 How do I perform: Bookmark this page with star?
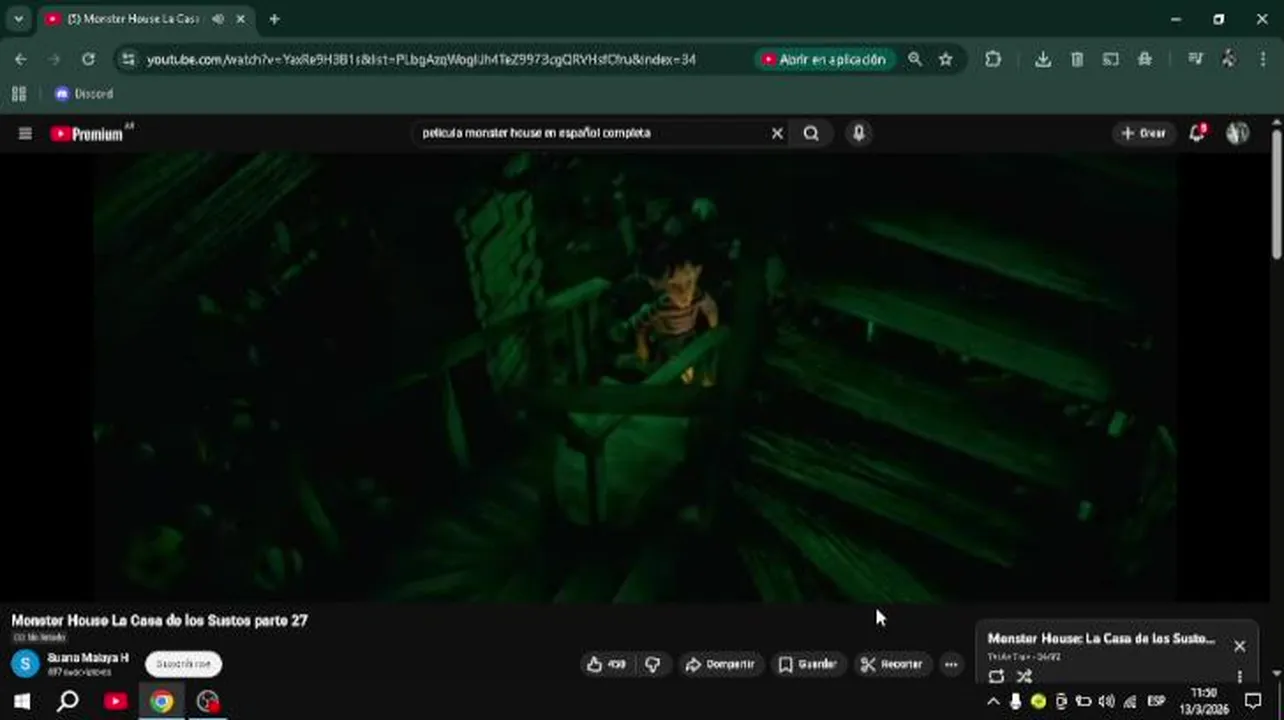coord(946,60)
